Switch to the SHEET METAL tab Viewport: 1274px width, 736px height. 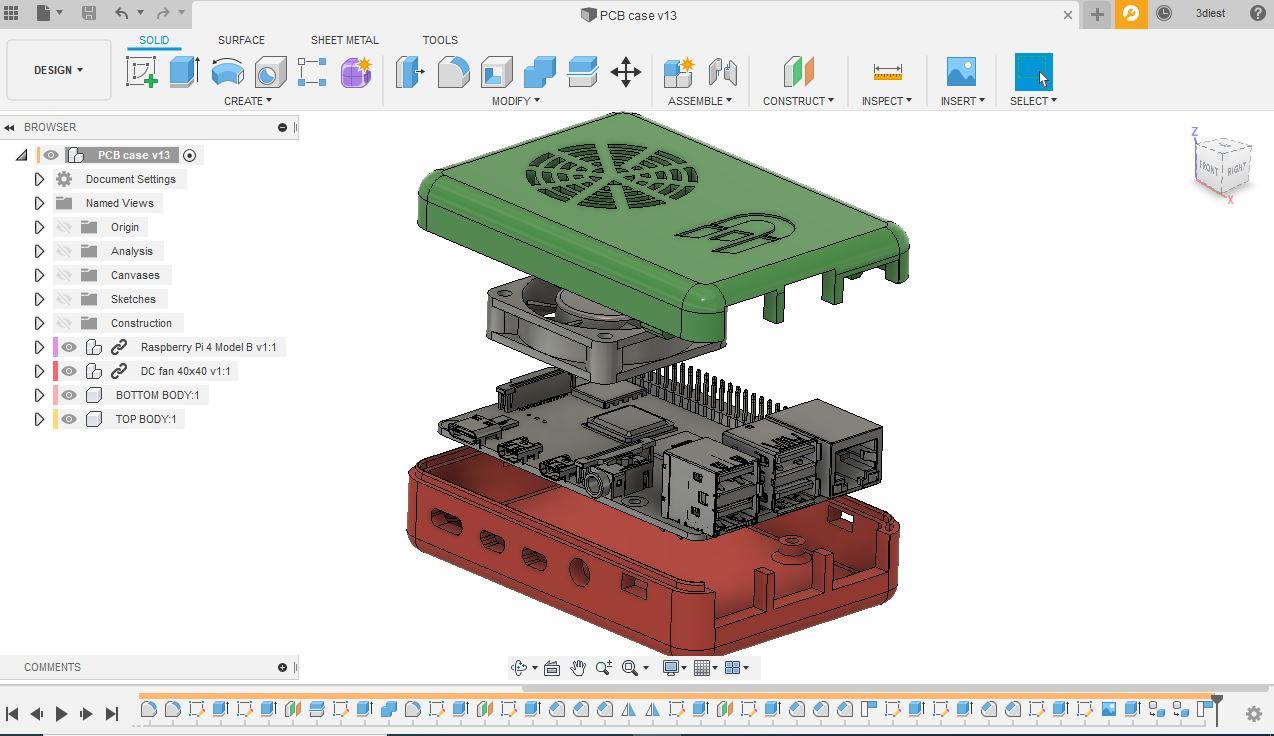[x=344, y=40]
